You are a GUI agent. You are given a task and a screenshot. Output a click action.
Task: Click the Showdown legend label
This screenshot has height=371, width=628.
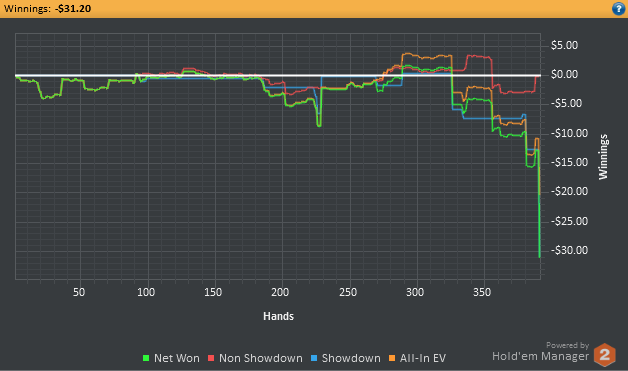tap(351, 358)
